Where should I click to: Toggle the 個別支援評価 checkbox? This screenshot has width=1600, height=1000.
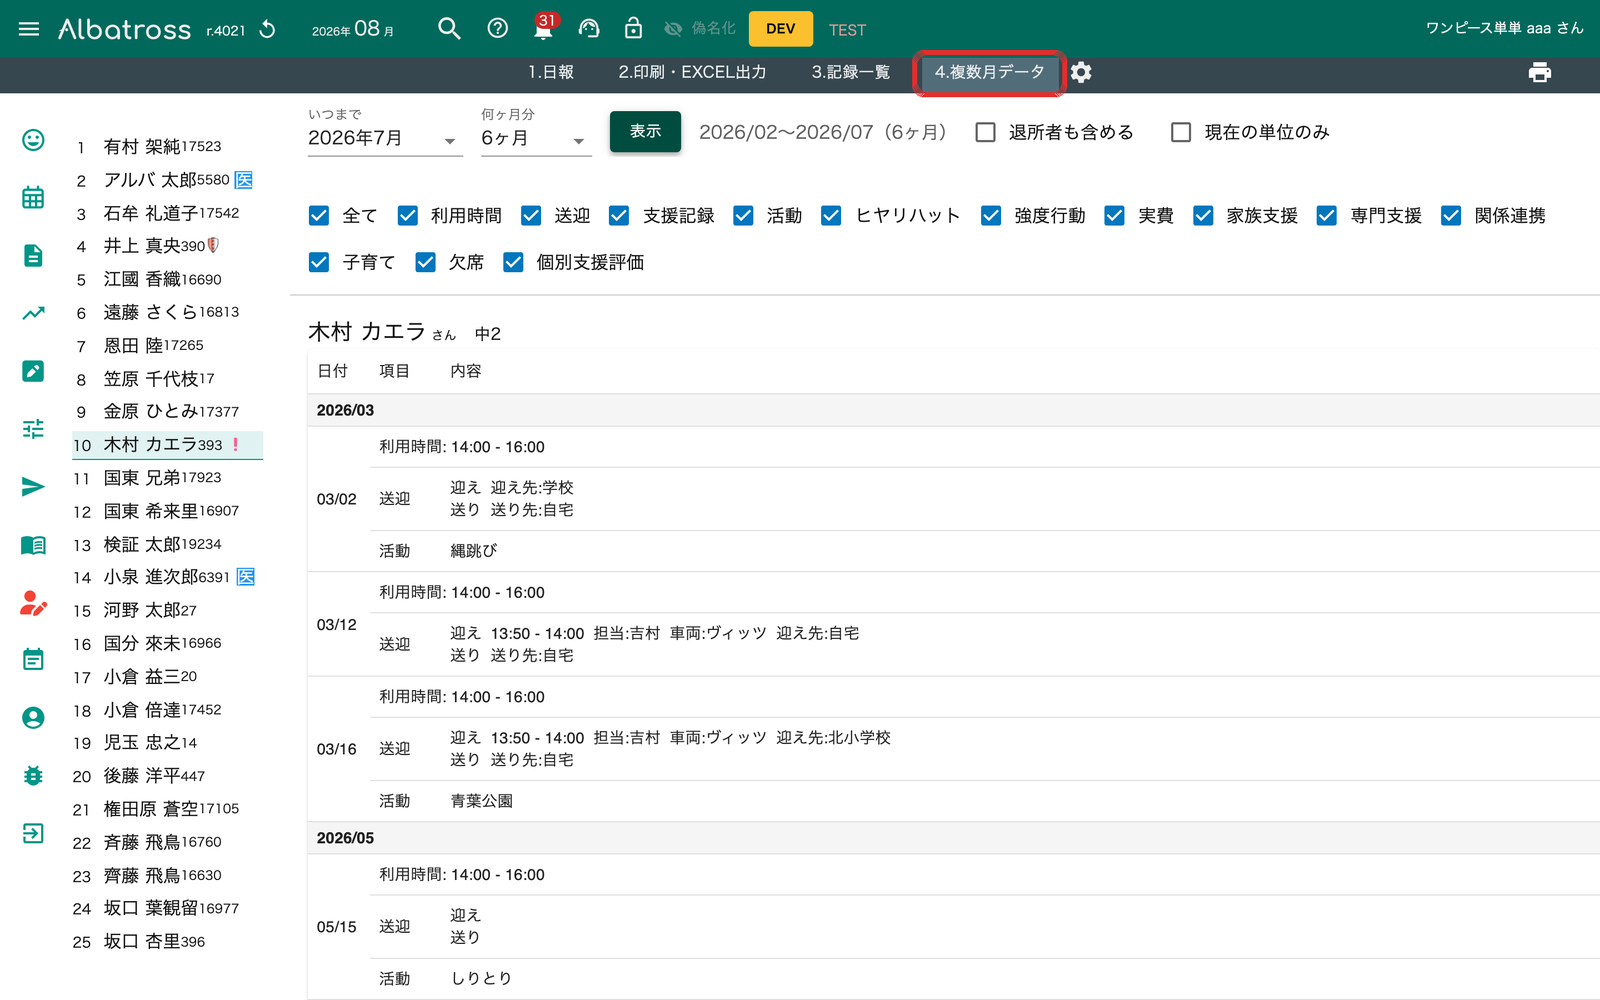point(513,262)
